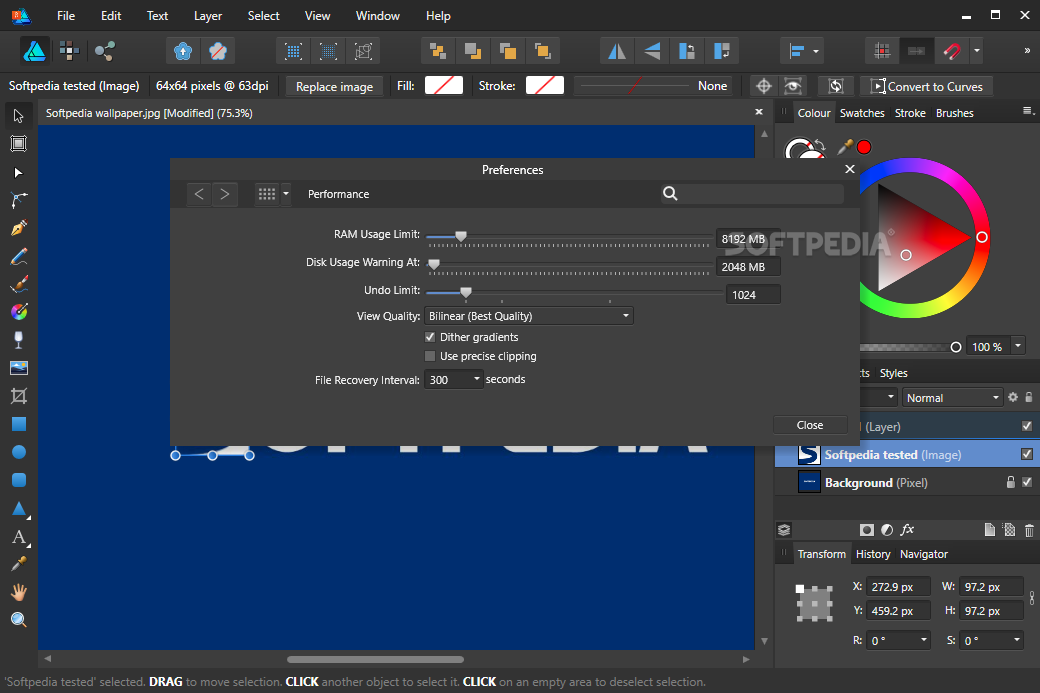Enable Use precise clipping checkbox

[430, 356]
